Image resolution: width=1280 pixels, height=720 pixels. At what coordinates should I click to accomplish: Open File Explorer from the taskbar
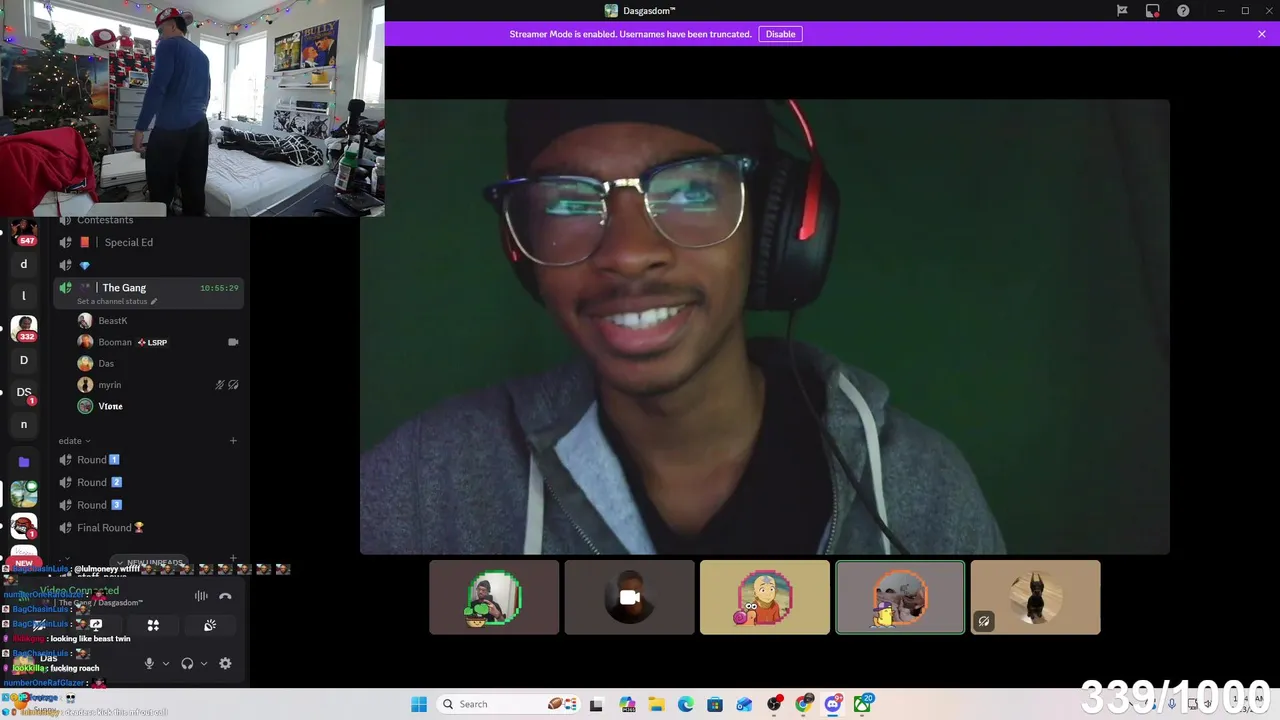click(x=656, y=704)
